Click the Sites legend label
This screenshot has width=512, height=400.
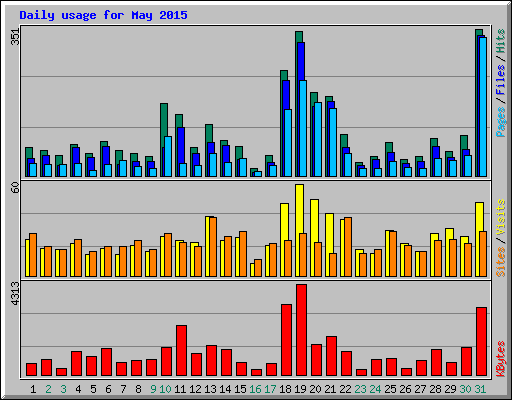pos(501,262)
